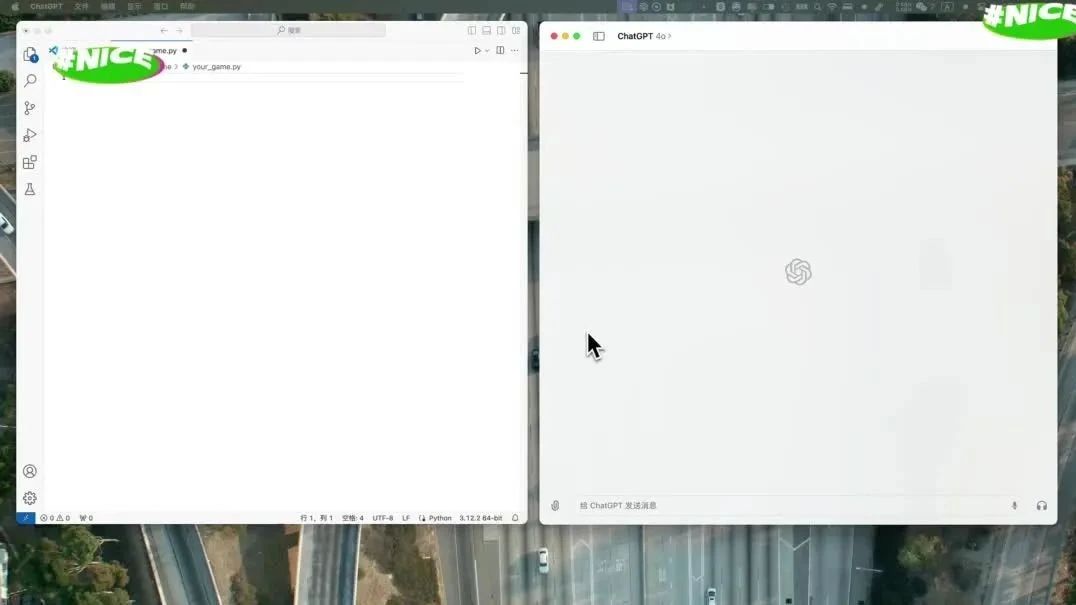Open the run options dropdown arrow

pos(487,51)
